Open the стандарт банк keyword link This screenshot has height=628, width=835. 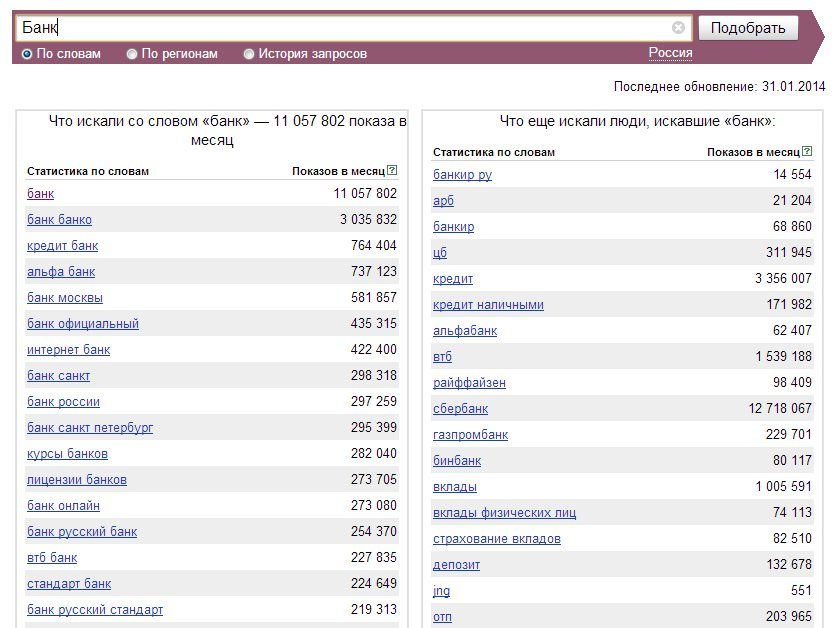pos(69,584)
